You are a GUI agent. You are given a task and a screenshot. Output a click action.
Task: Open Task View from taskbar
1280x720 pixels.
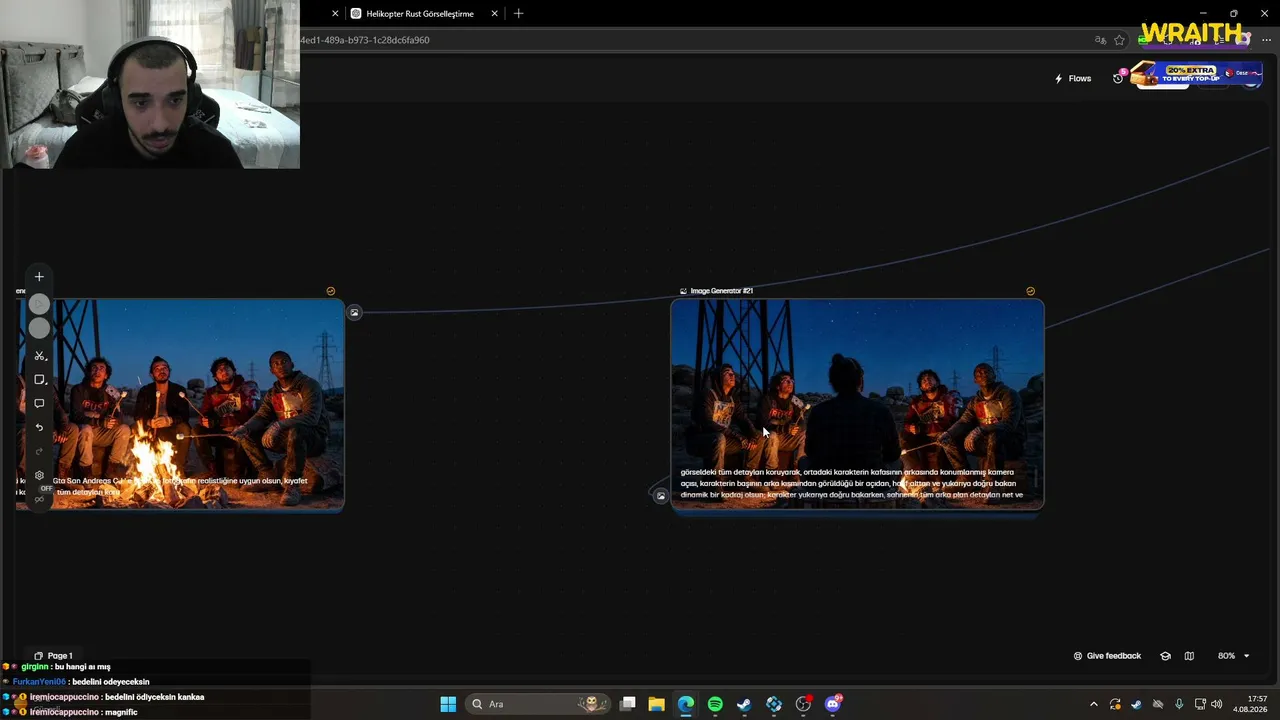pyautogui.click(x=628, y=704)
